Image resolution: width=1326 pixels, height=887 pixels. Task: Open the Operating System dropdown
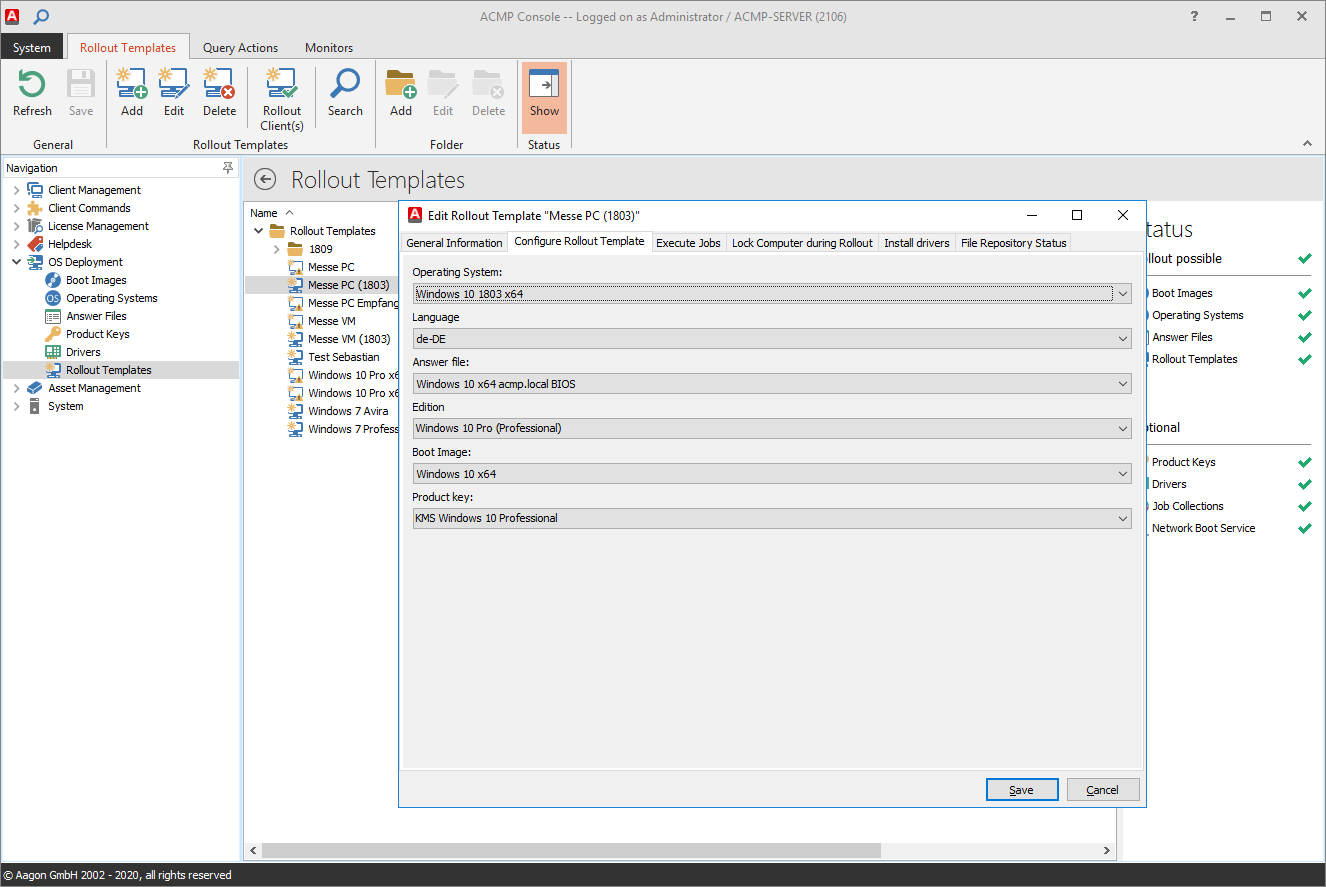[1123, 294]
